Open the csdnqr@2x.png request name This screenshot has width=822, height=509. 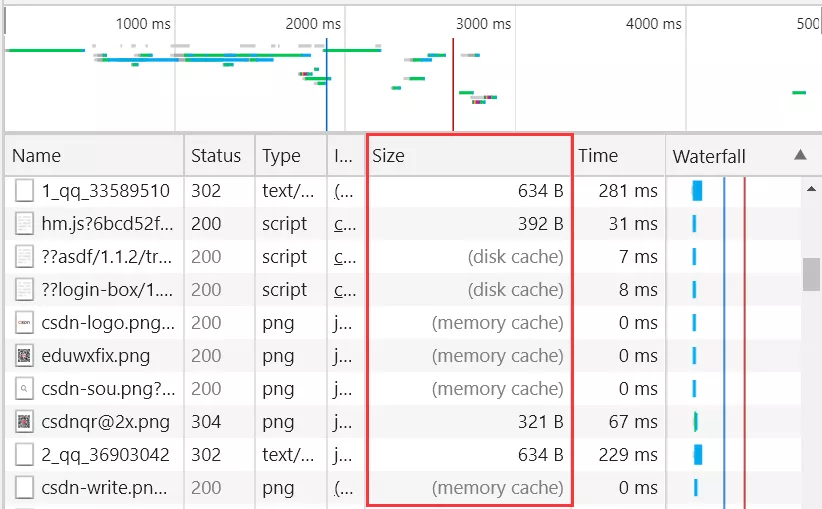click(x=105, y=422)
